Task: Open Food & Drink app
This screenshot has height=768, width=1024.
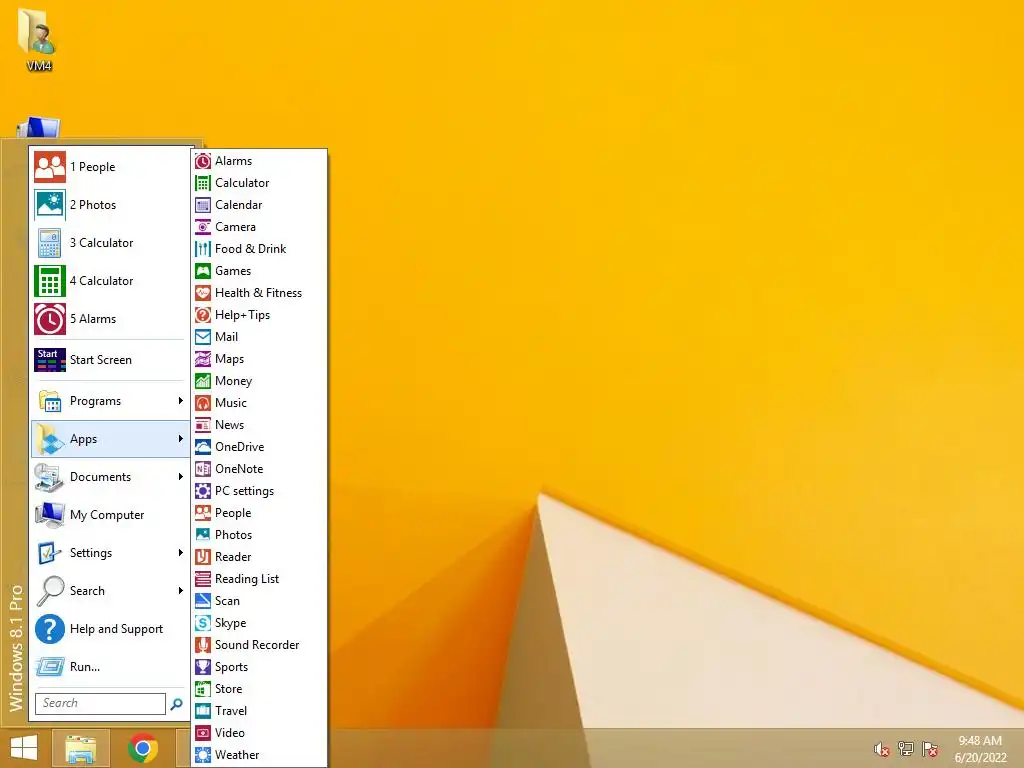Action: coord(259,249)
